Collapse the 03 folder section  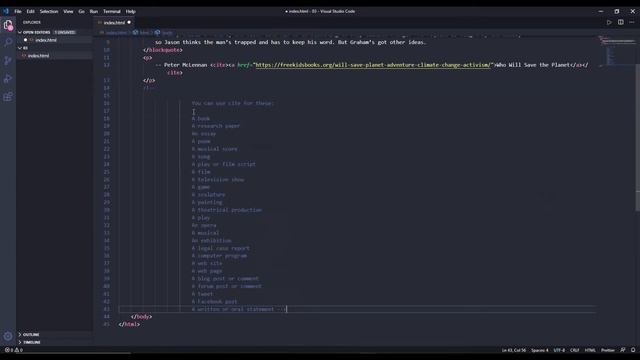pyautogui.click(x=20, y=48)
